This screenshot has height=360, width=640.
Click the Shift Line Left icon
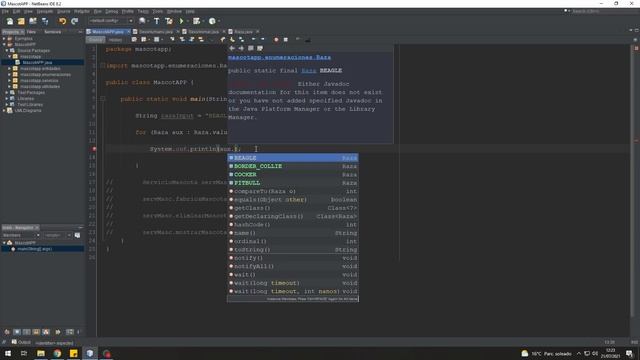click(253, 40)
